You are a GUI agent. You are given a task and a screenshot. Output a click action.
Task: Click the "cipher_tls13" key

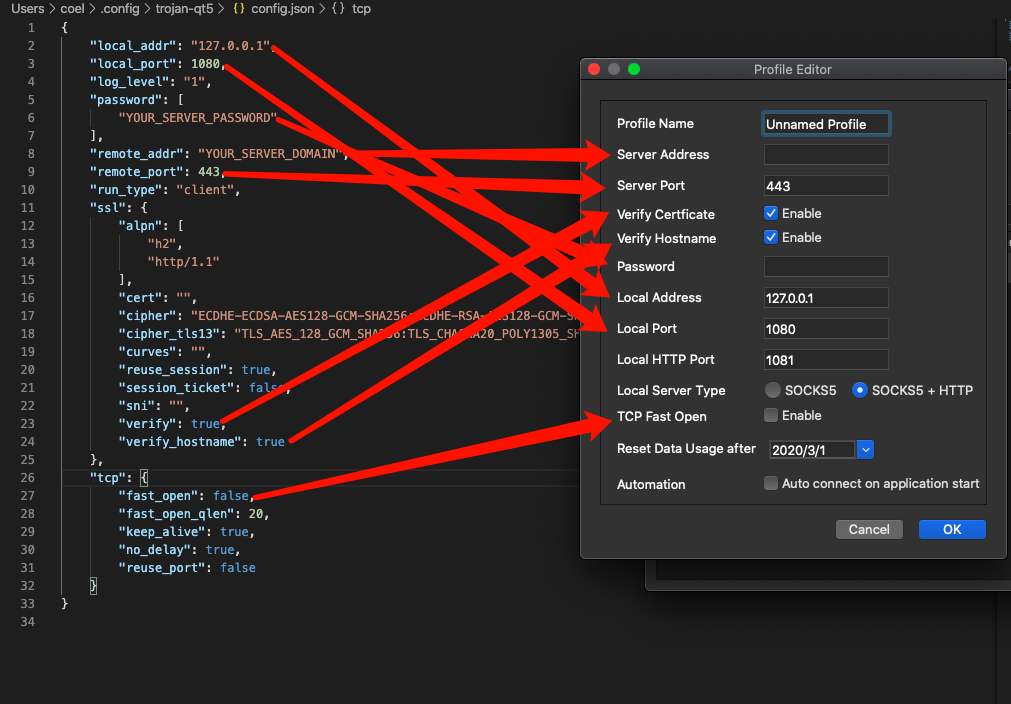click(x=169, y=334)
